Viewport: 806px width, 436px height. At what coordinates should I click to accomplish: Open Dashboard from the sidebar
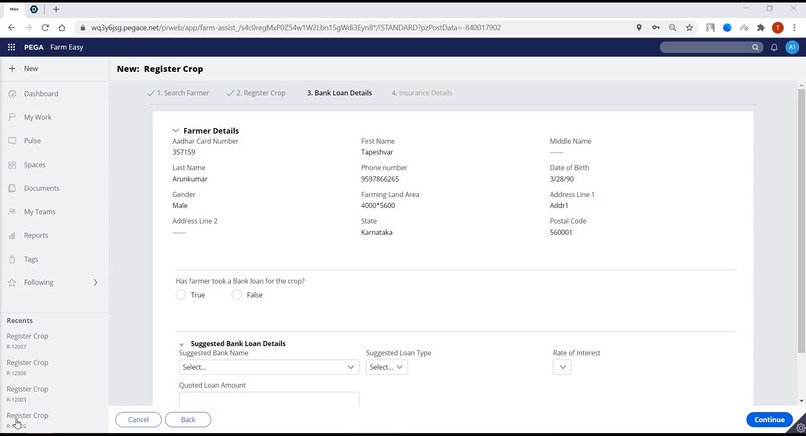click(x=41, y=94)
